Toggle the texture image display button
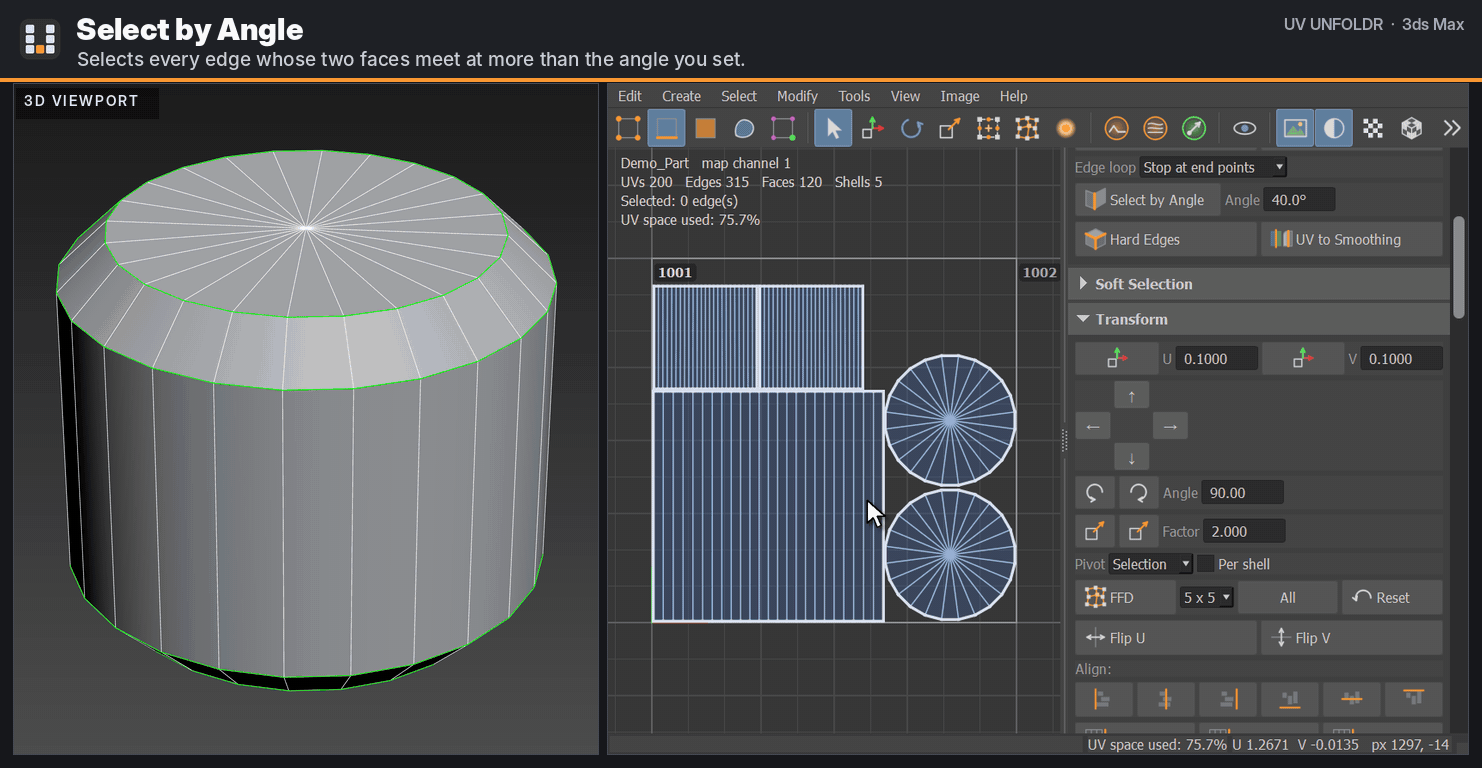This screenshot has width=1482, height=768. (1295, 128)
